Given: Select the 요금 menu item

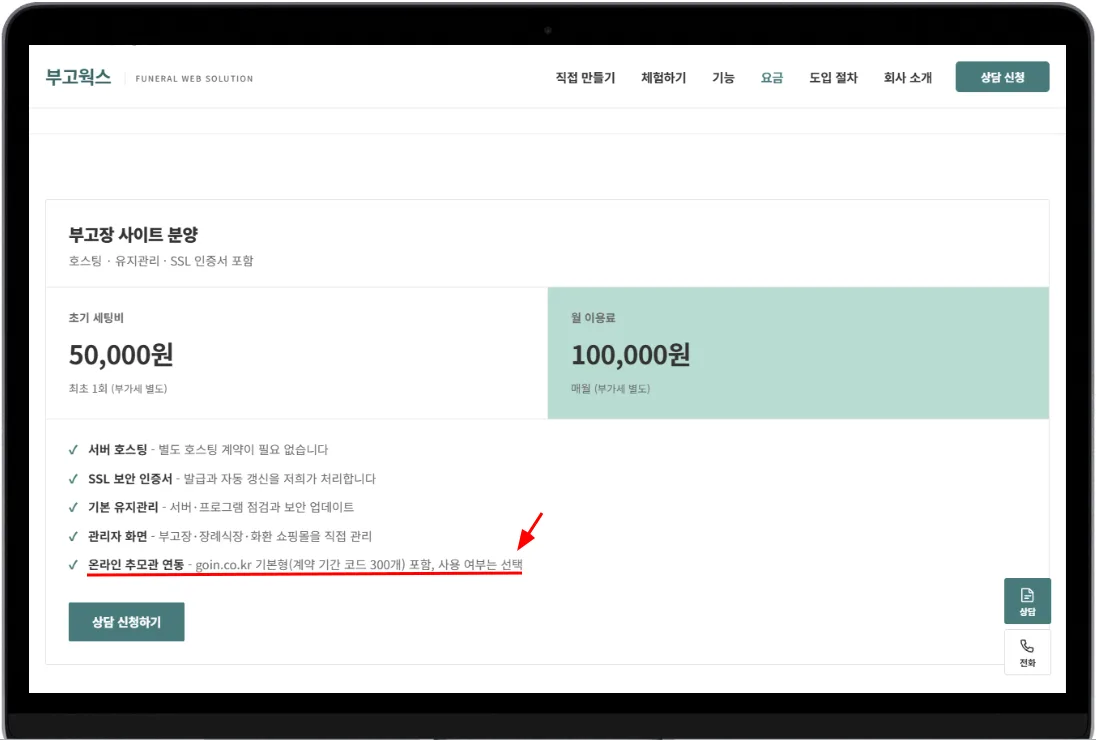Looking at the screenshot, I should pos(772,78).
